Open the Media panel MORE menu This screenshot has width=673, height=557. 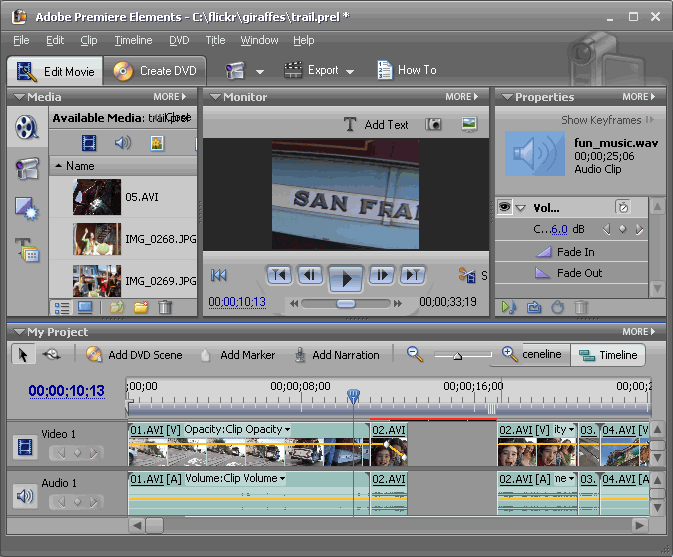pyautogui.click(x=170, y=97)
